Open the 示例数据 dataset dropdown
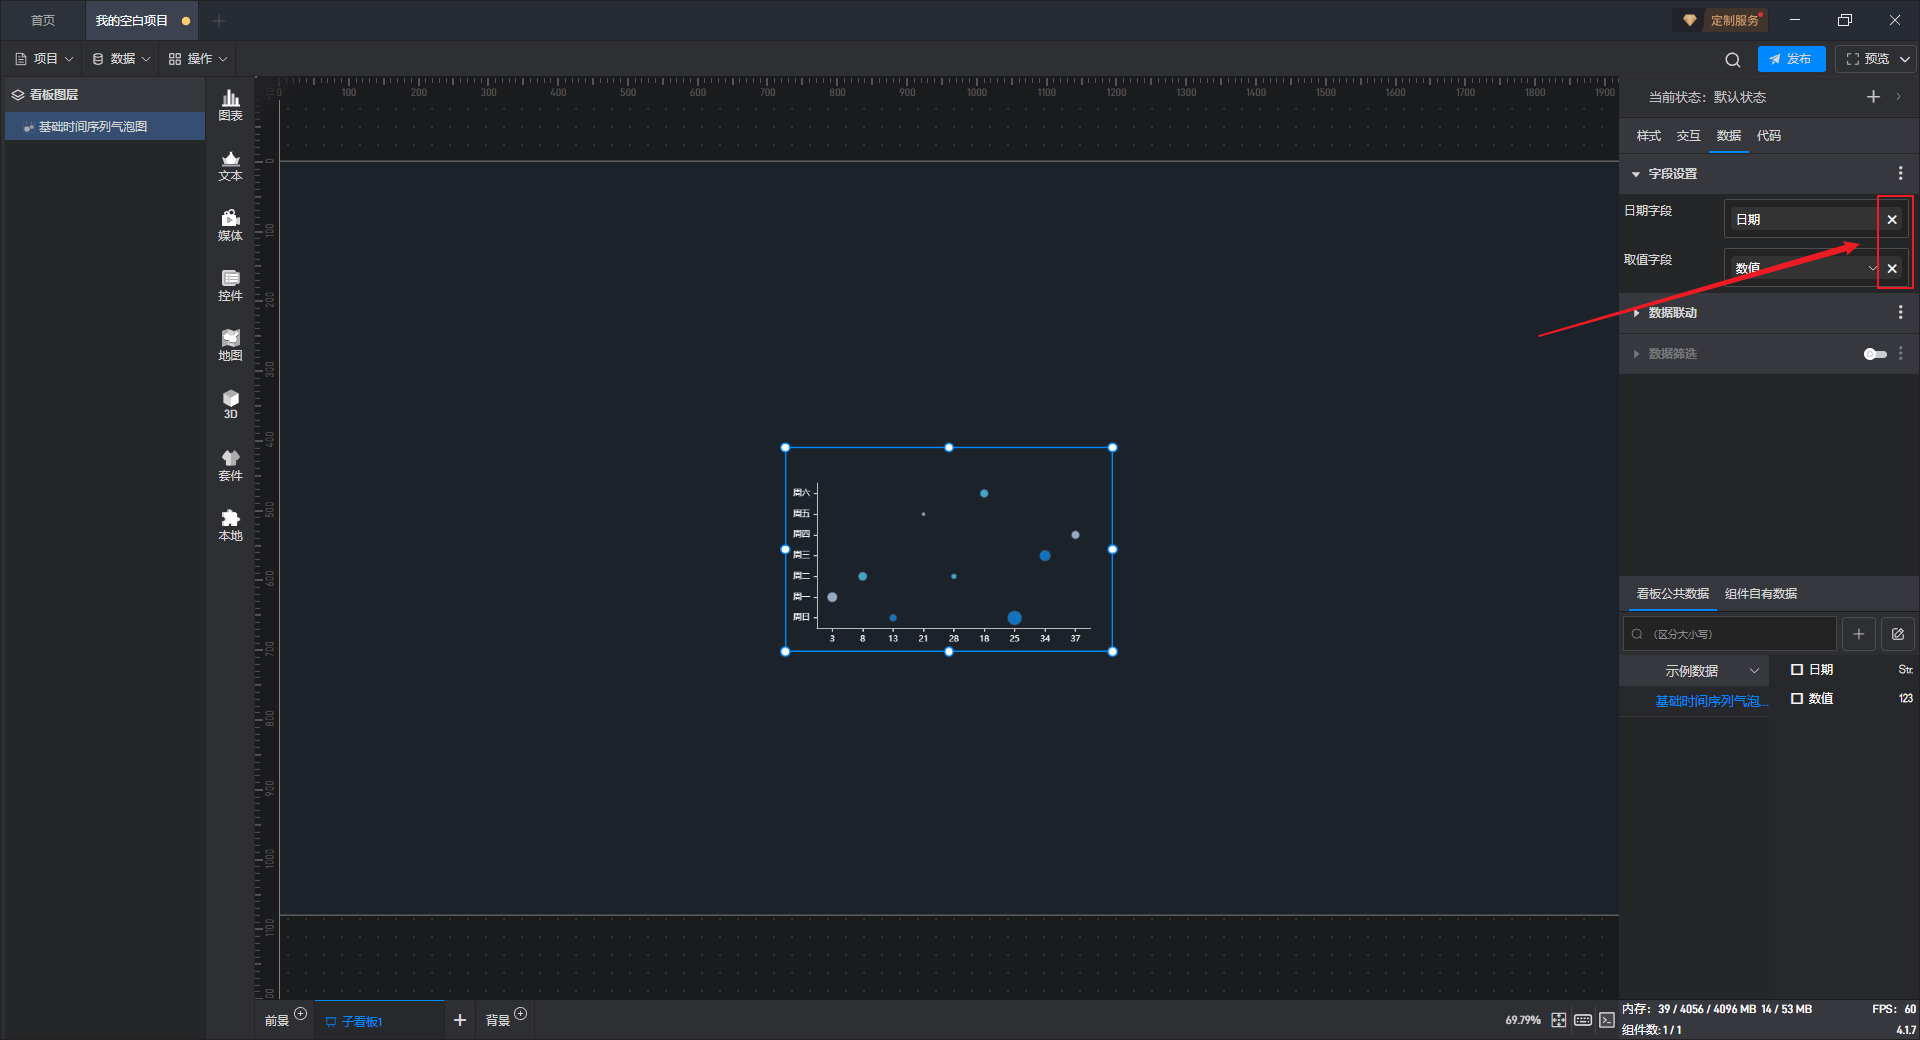 click(1695, 671)
